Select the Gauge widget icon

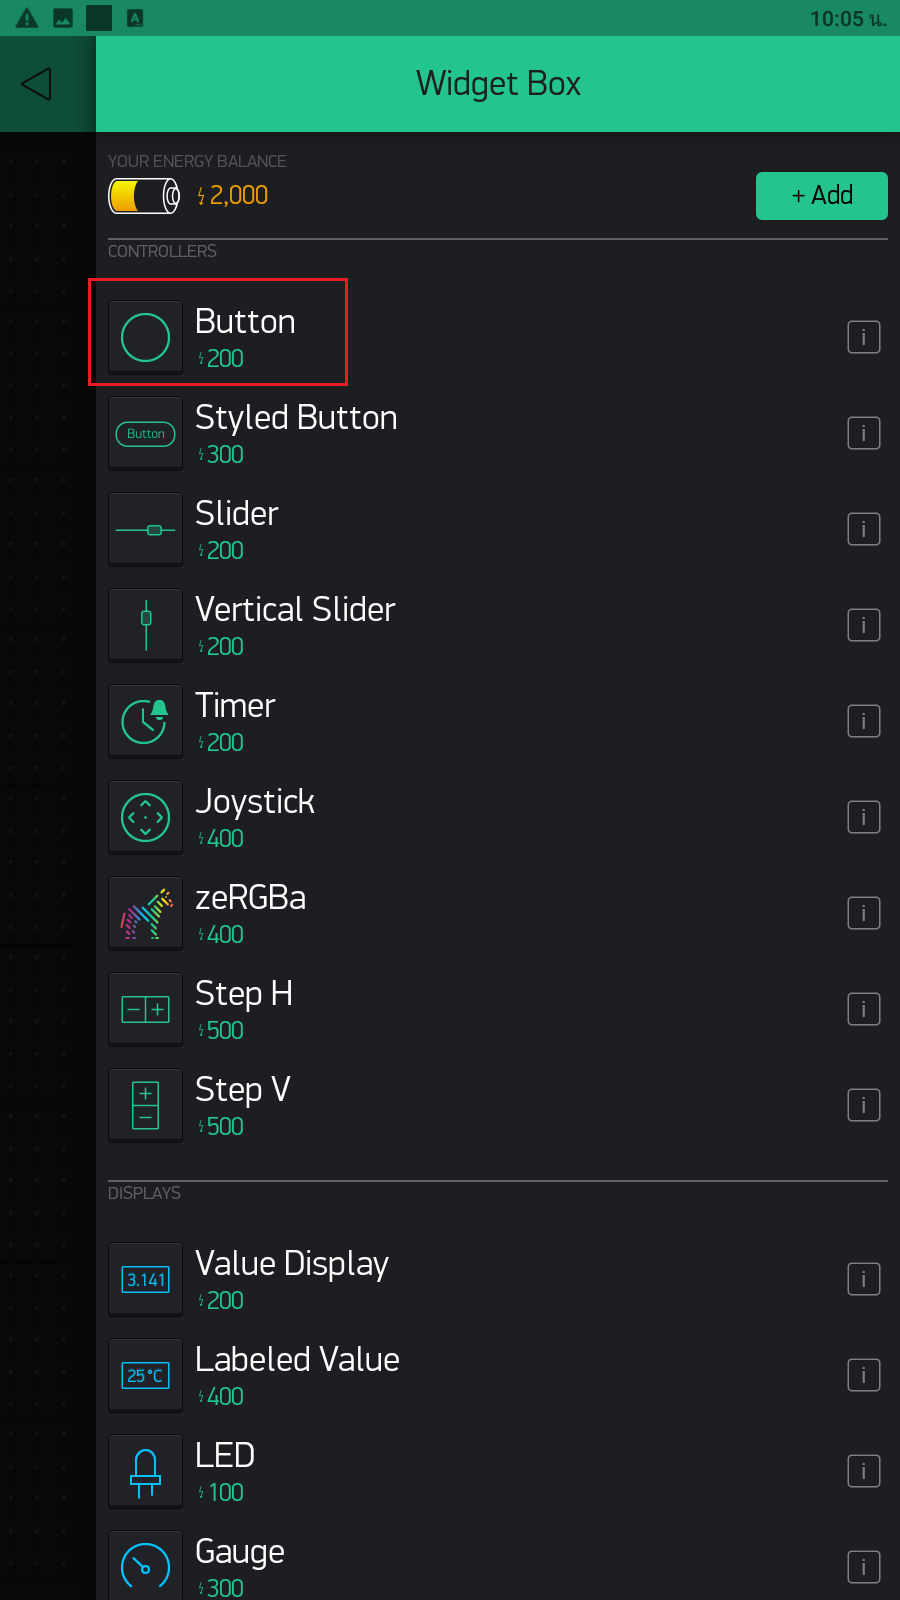(x=145, y=1565)
